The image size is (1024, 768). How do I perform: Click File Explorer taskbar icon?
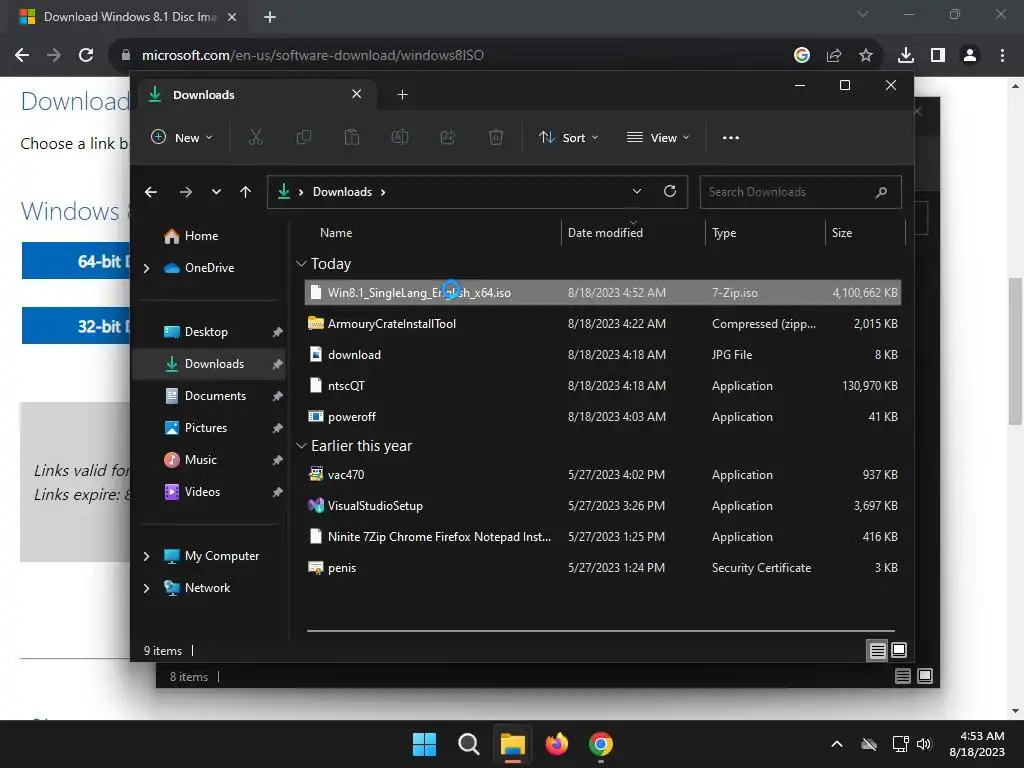tap(513, 744)
